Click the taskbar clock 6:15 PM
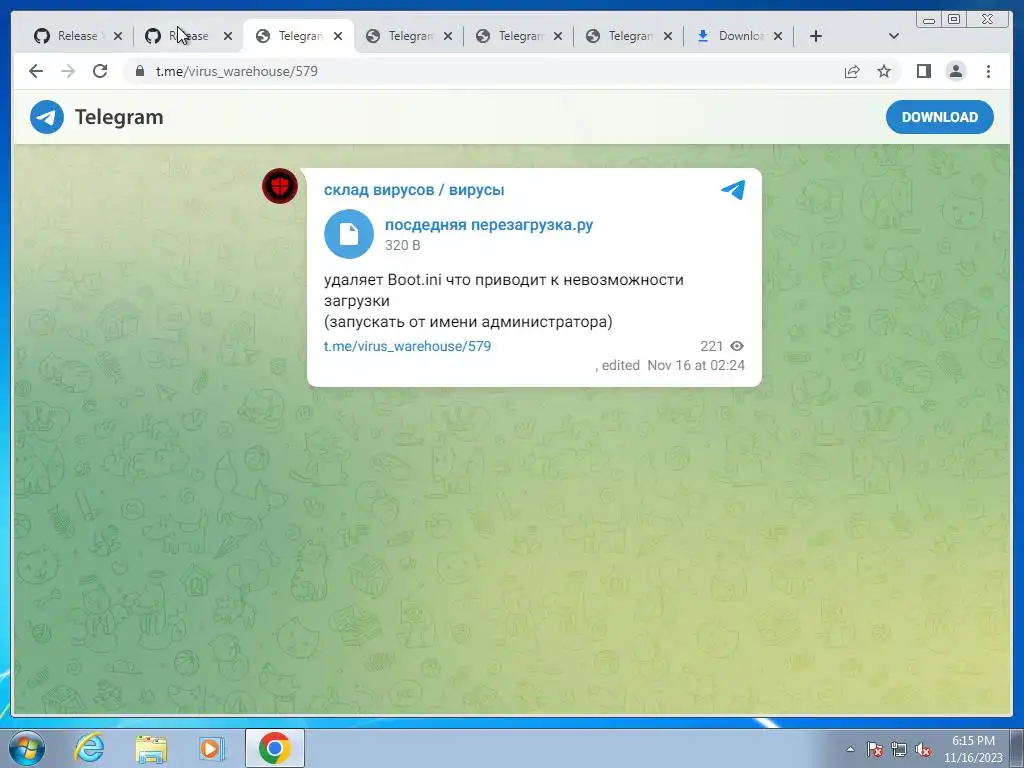Screen dimensions: 1024x768 point(973,749)
